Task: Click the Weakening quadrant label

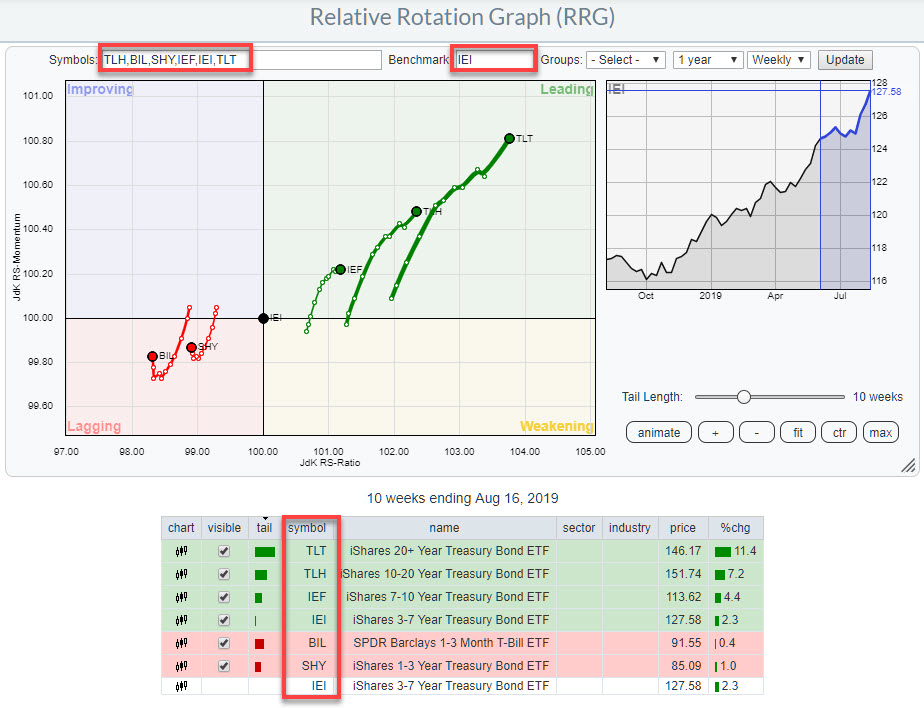Action: (x=556, y=426)
